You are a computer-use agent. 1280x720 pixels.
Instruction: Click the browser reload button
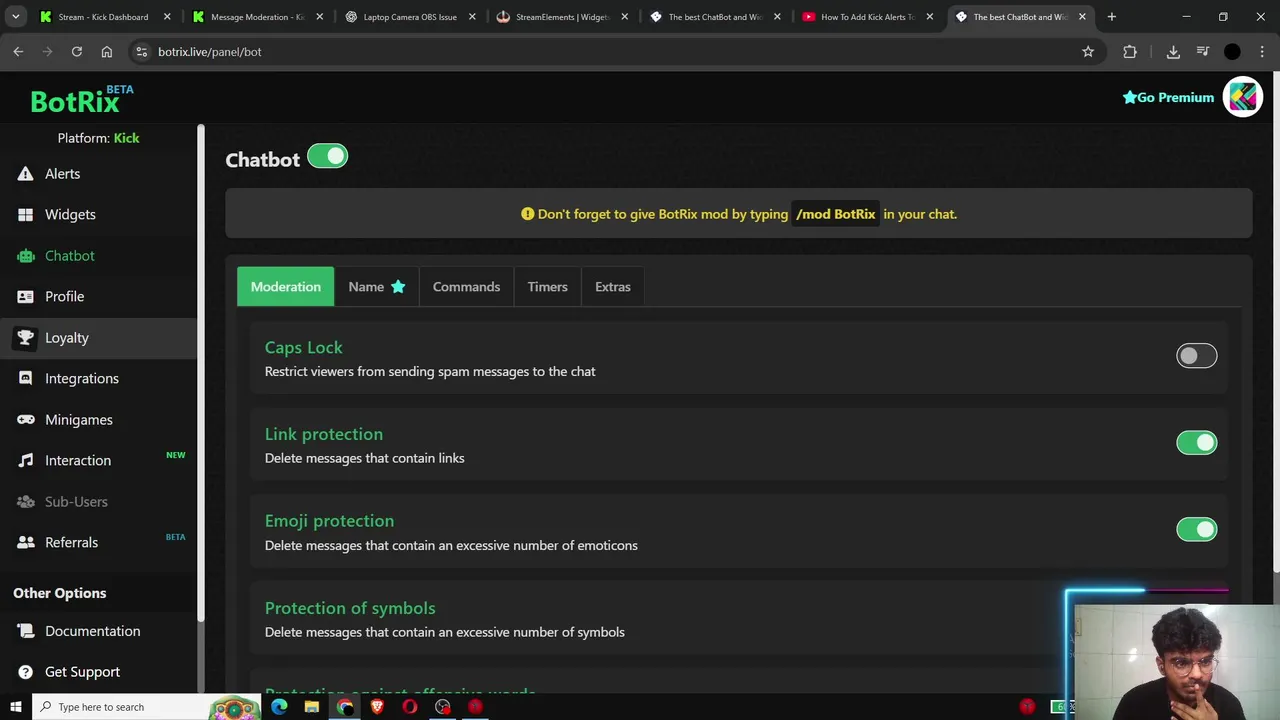click(x=76, y=52)
